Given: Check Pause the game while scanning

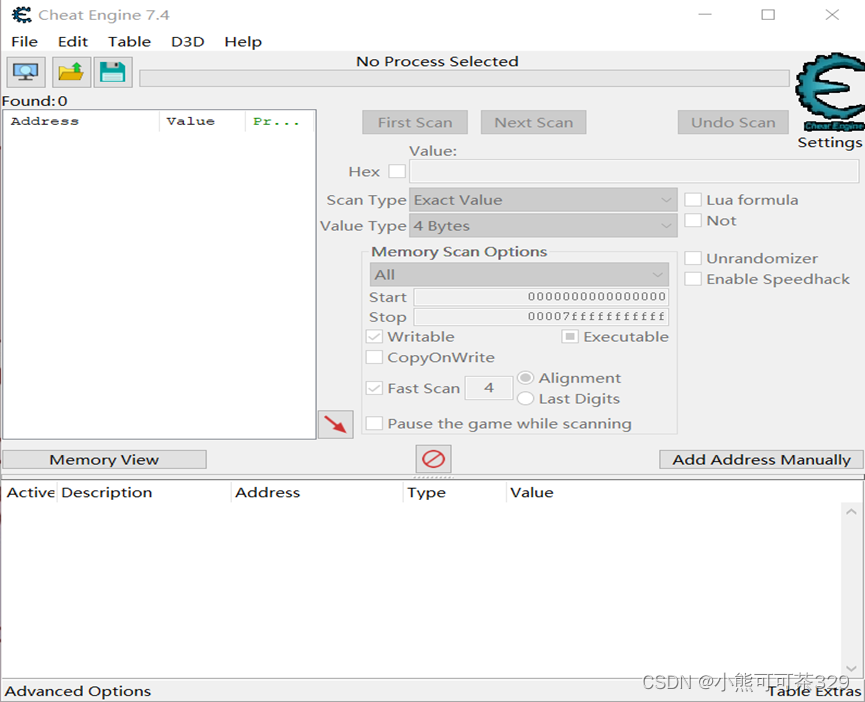Looking at the screenshot, I should pyautogui.click(x=374, y=424).
